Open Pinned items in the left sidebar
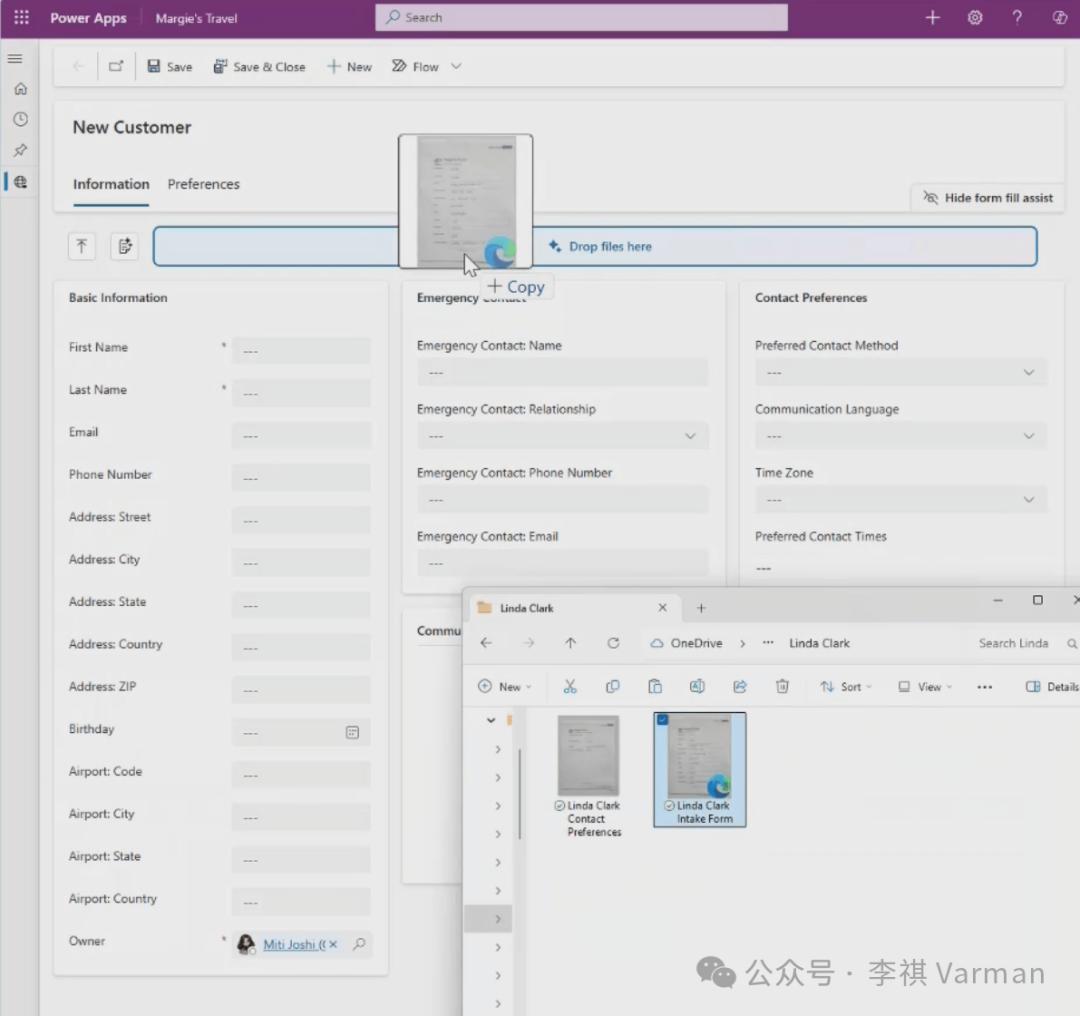 (21, 149)
